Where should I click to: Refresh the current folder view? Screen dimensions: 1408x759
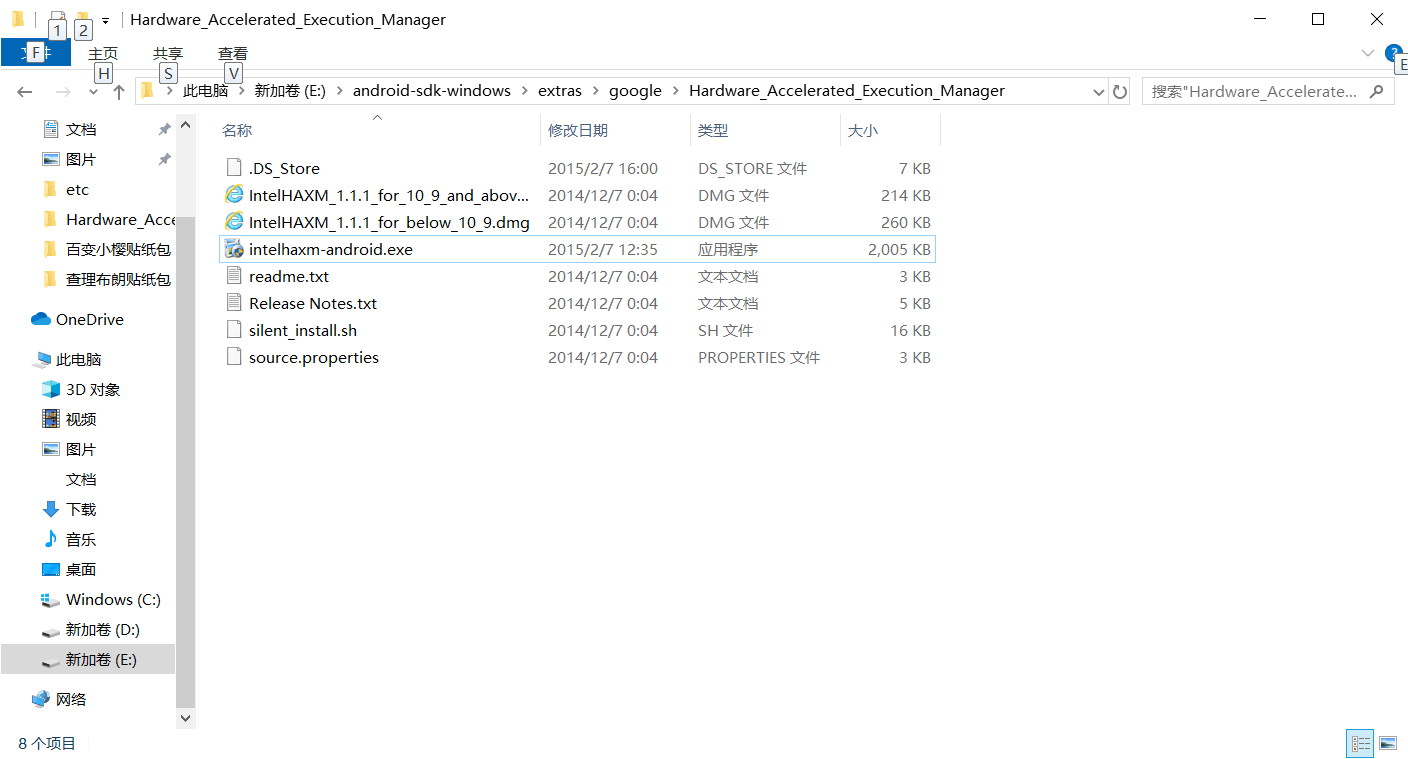[1120, 91]
